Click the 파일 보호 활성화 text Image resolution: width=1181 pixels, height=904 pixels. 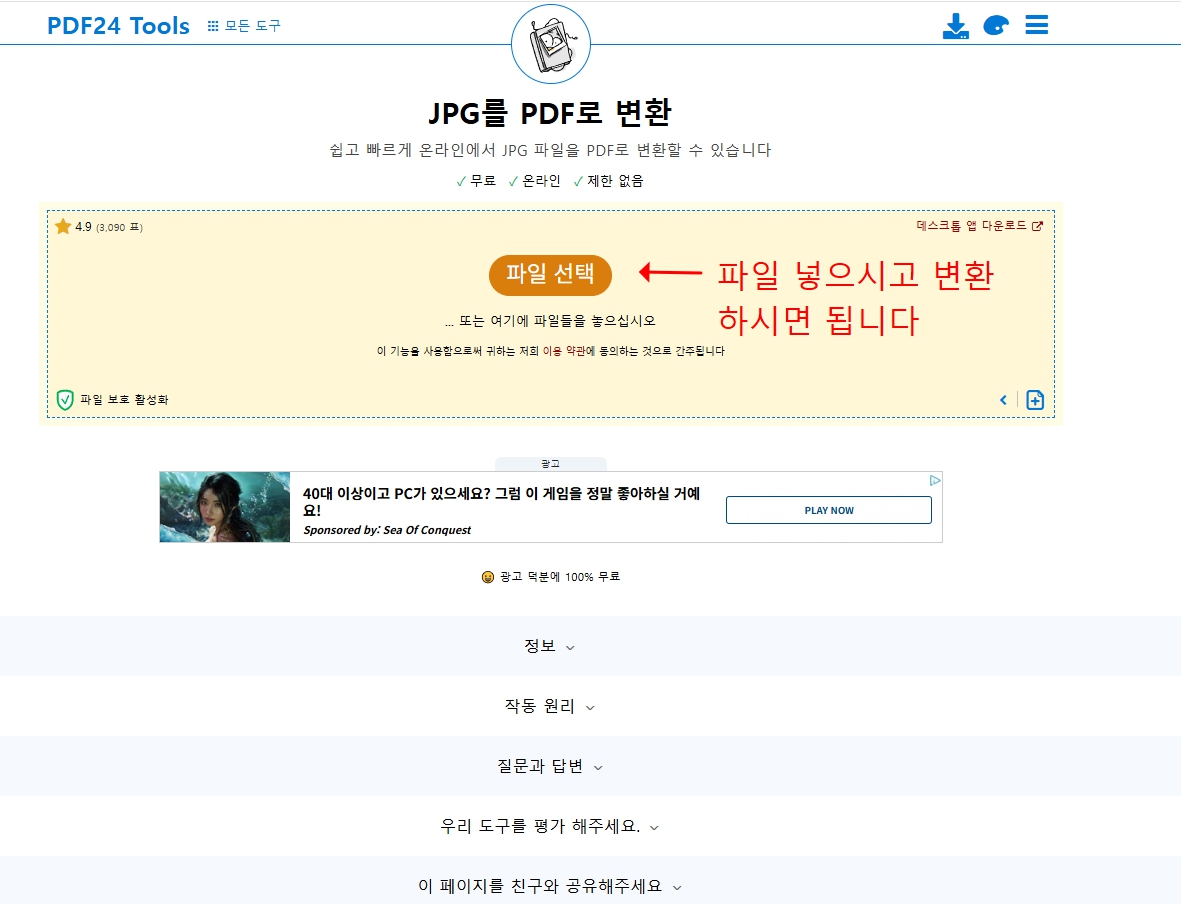pyautogui.click(x=124, y=399)
